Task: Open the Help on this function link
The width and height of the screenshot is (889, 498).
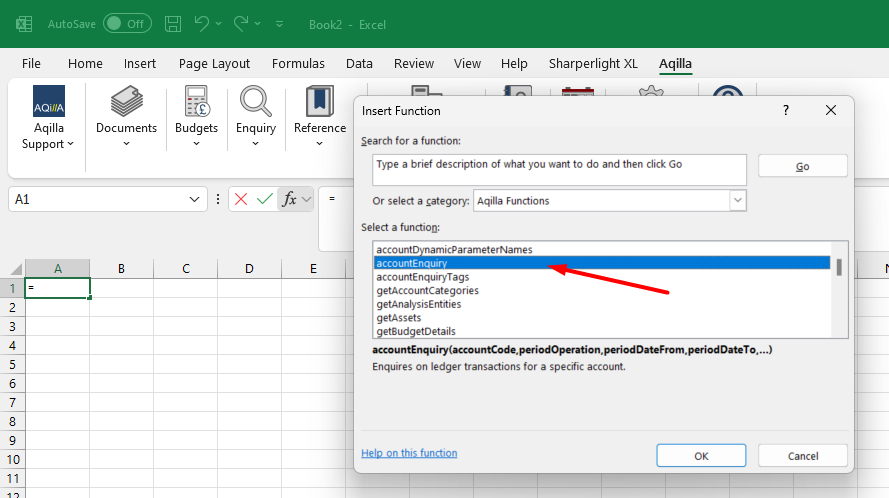Action: click(x=409, y=453)
